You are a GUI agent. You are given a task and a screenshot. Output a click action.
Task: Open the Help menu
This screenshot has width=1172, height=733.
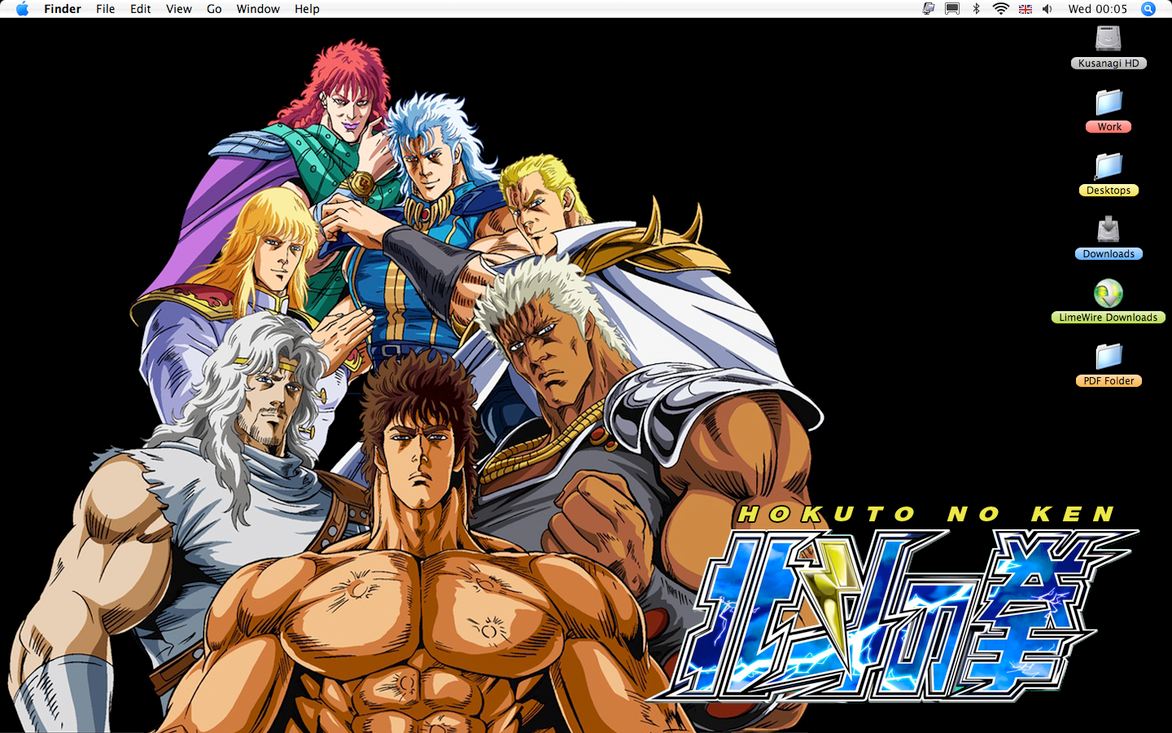[x=306, y=9]
